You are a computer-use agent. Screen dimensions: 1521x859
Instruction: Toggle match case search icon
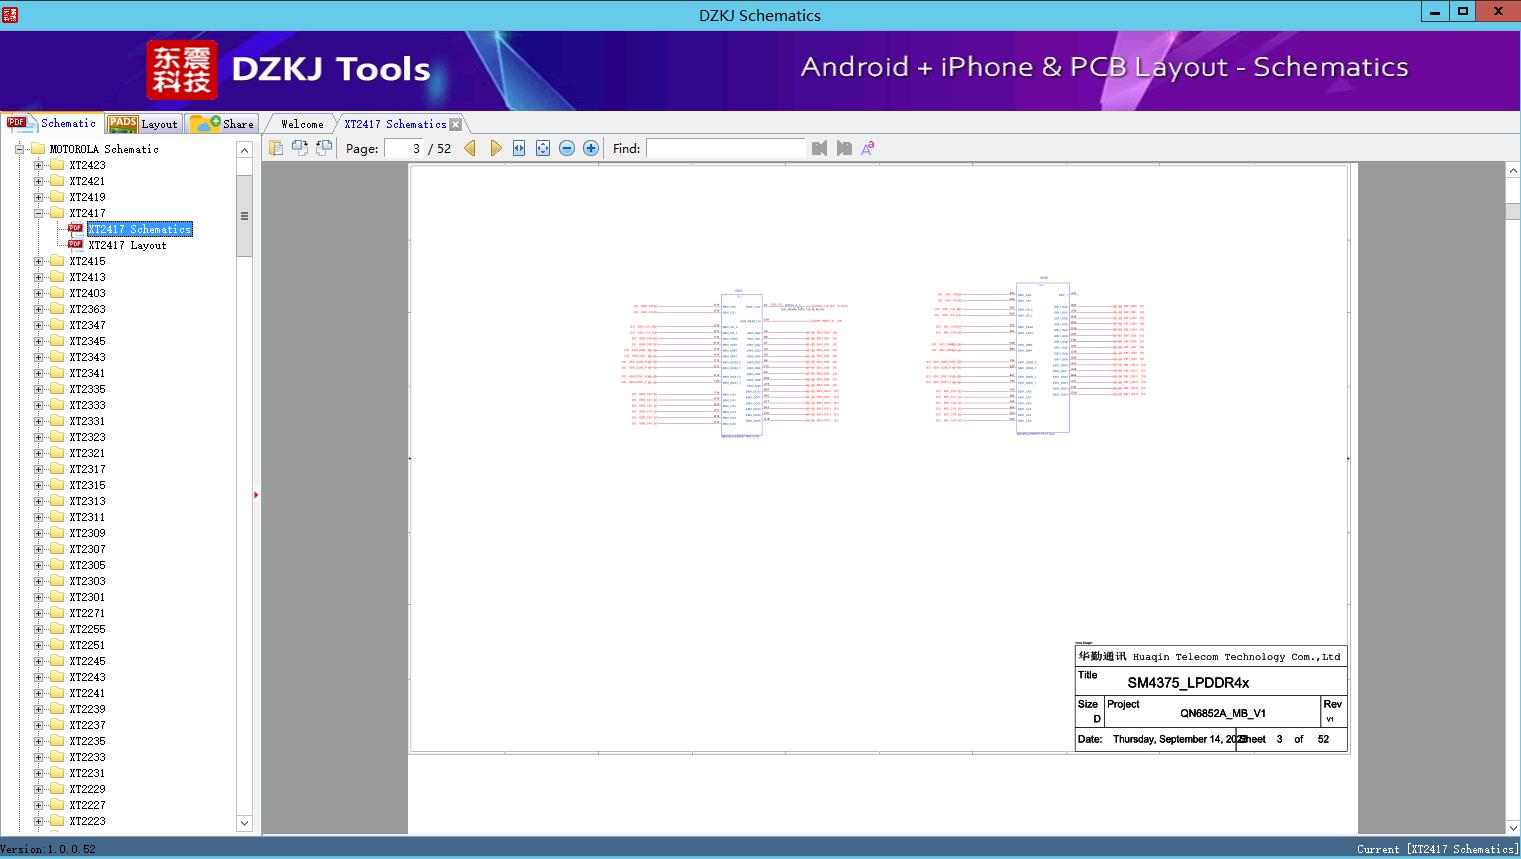point(868,148)
